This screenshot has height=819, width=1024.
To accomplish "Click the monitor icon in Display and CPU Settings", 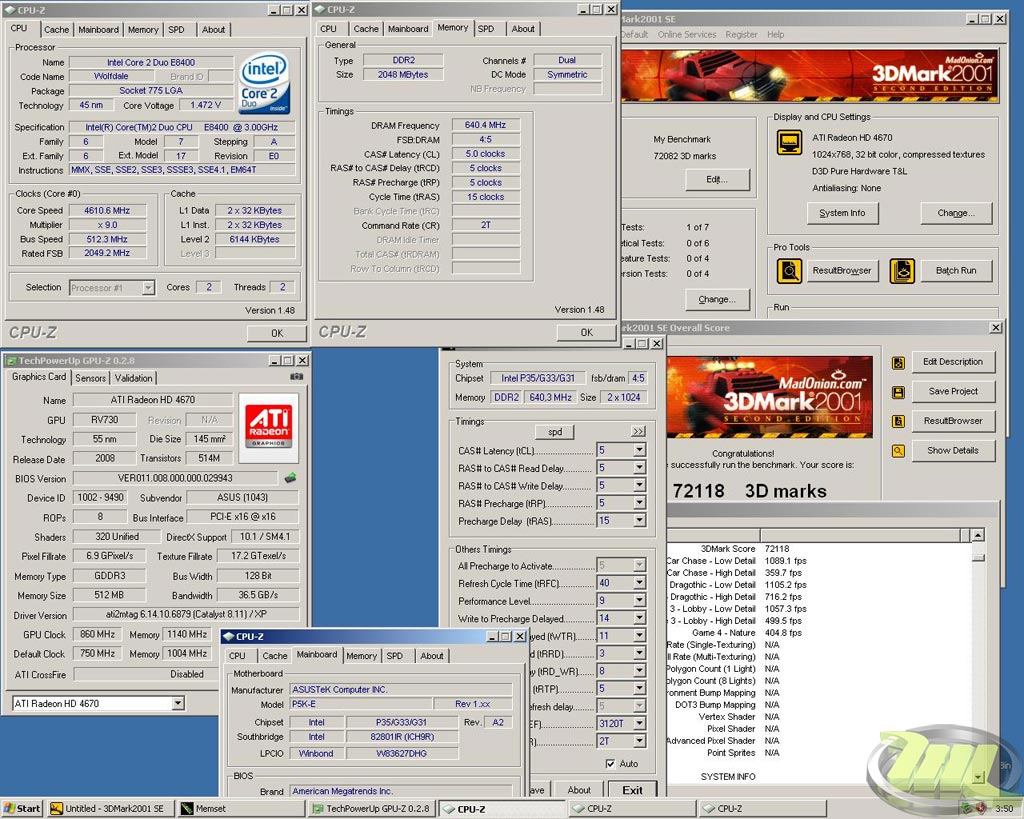I will [x=790, y=143].
